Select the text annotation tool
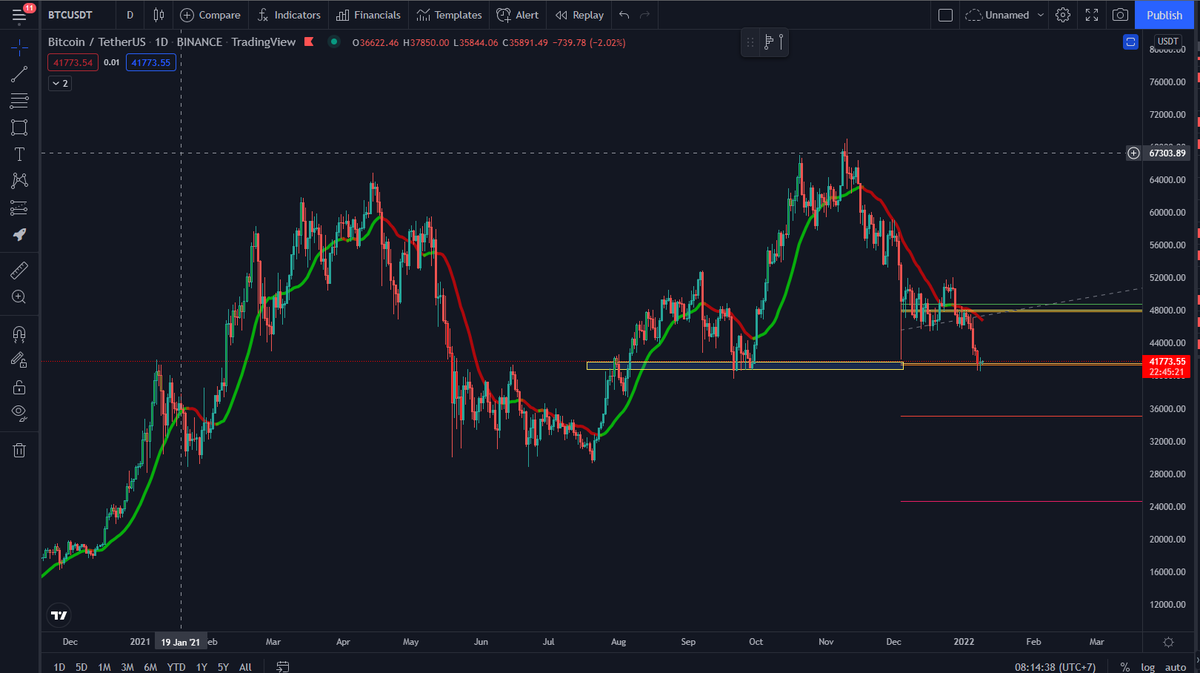This screenshot has width=1200, height=673. (x=19, y=154)
